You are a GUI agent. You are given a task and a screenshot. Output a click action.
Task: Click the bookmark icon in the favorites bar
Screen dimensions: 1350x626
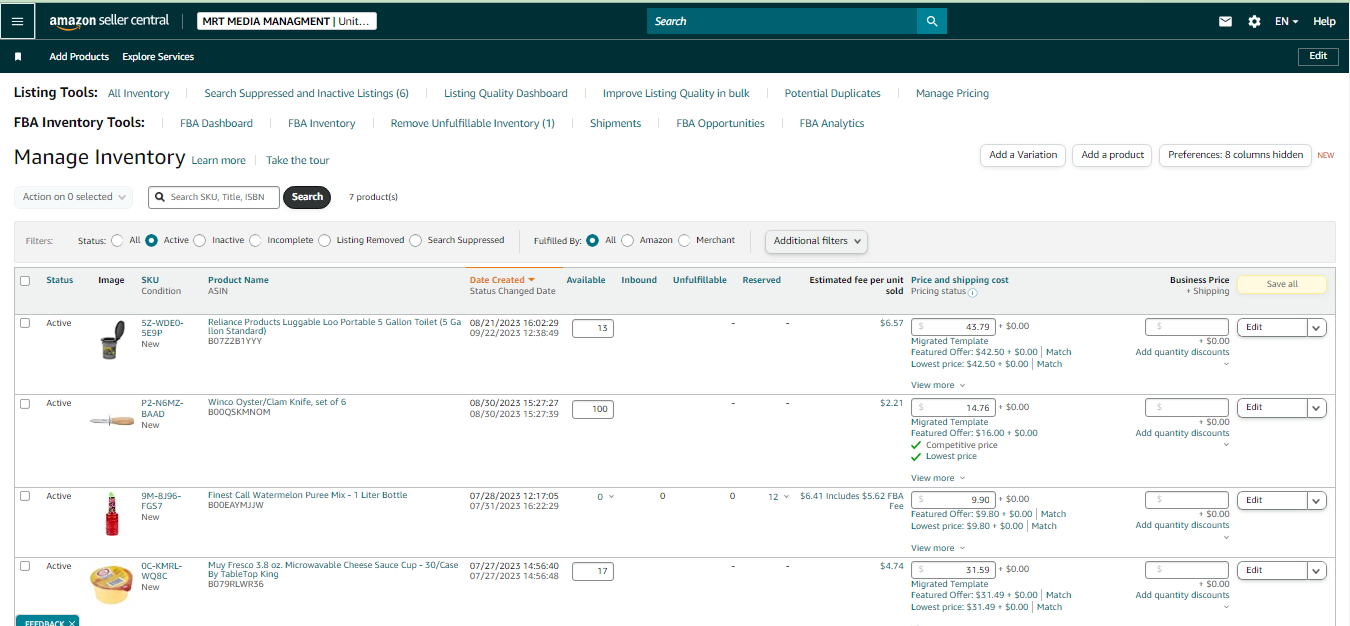[x=18, y=57]
